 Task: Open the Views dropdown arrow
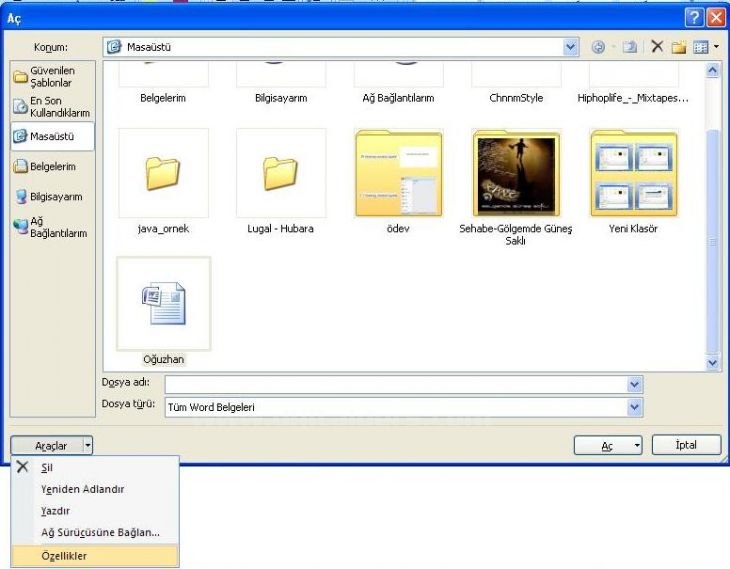point(716,47)
